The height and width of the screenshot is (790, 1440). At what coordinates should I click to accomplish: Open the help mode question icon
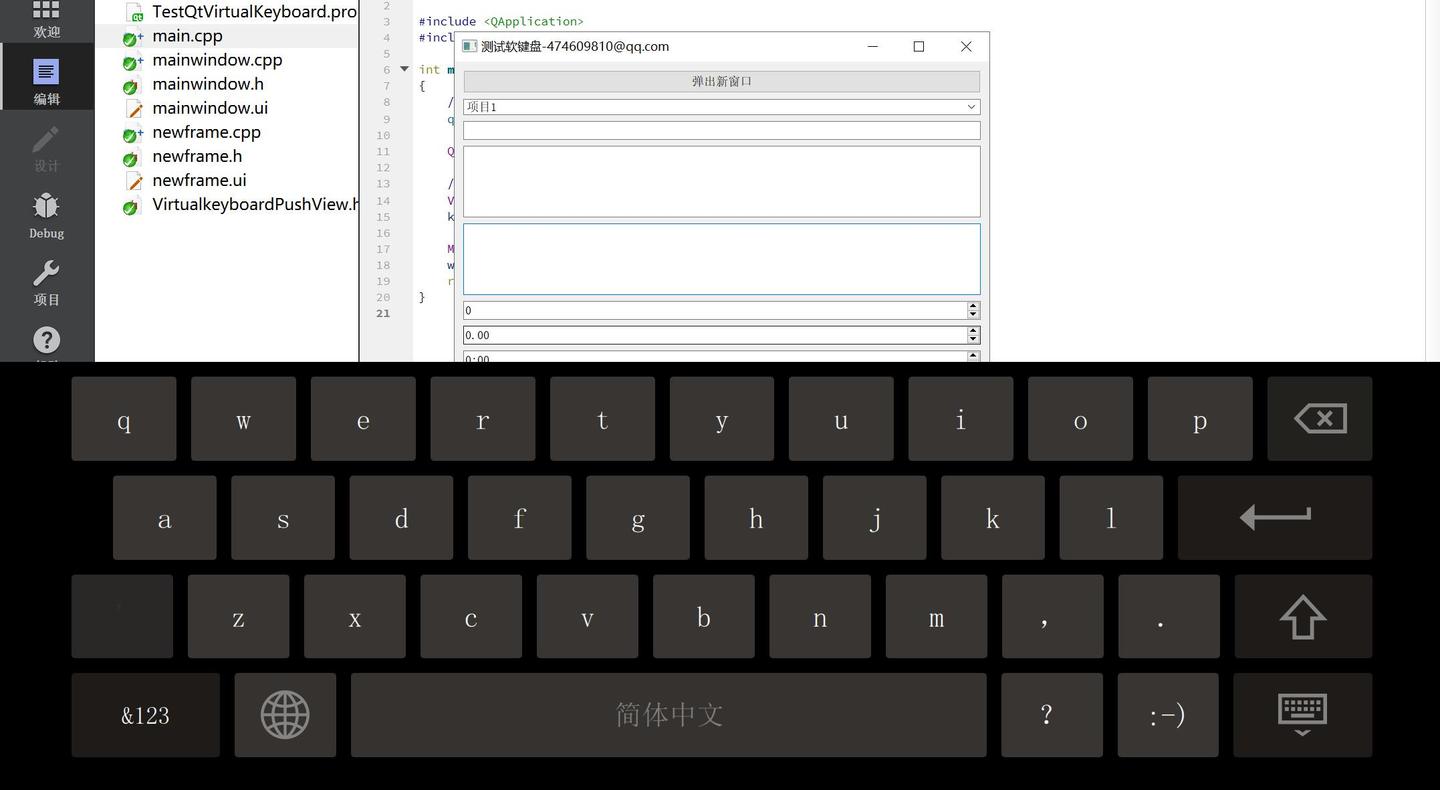pos(46,341)
